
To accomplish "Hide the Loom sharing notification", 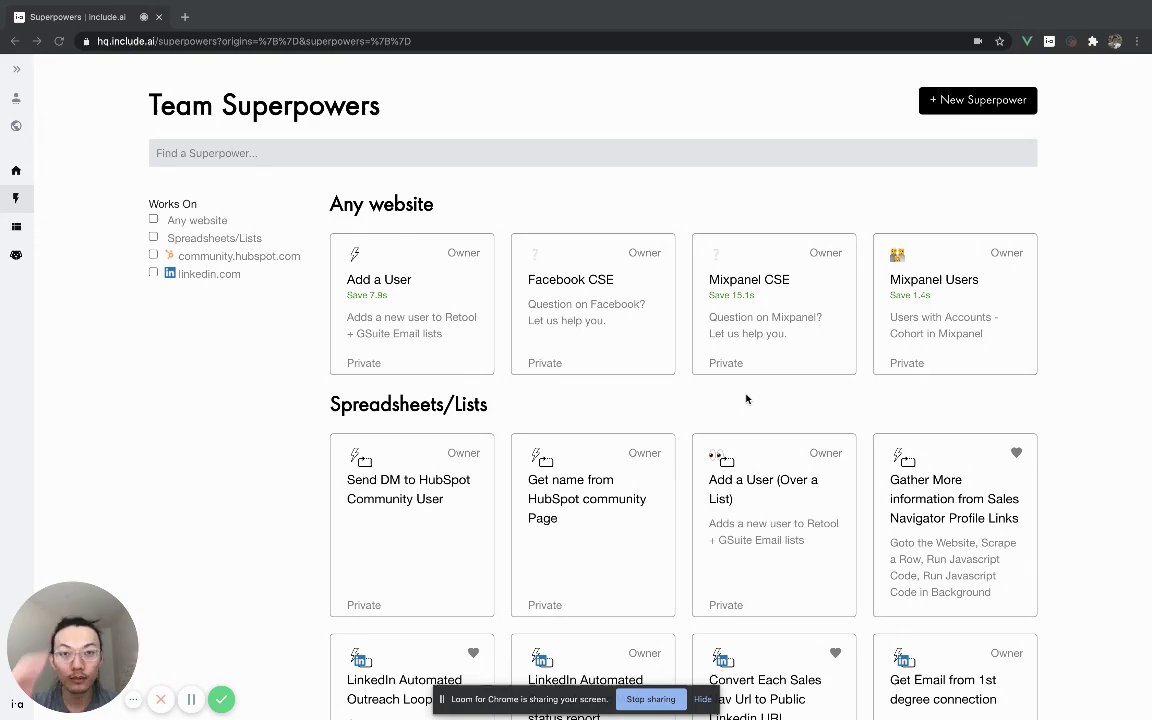I will coord(702,699).
